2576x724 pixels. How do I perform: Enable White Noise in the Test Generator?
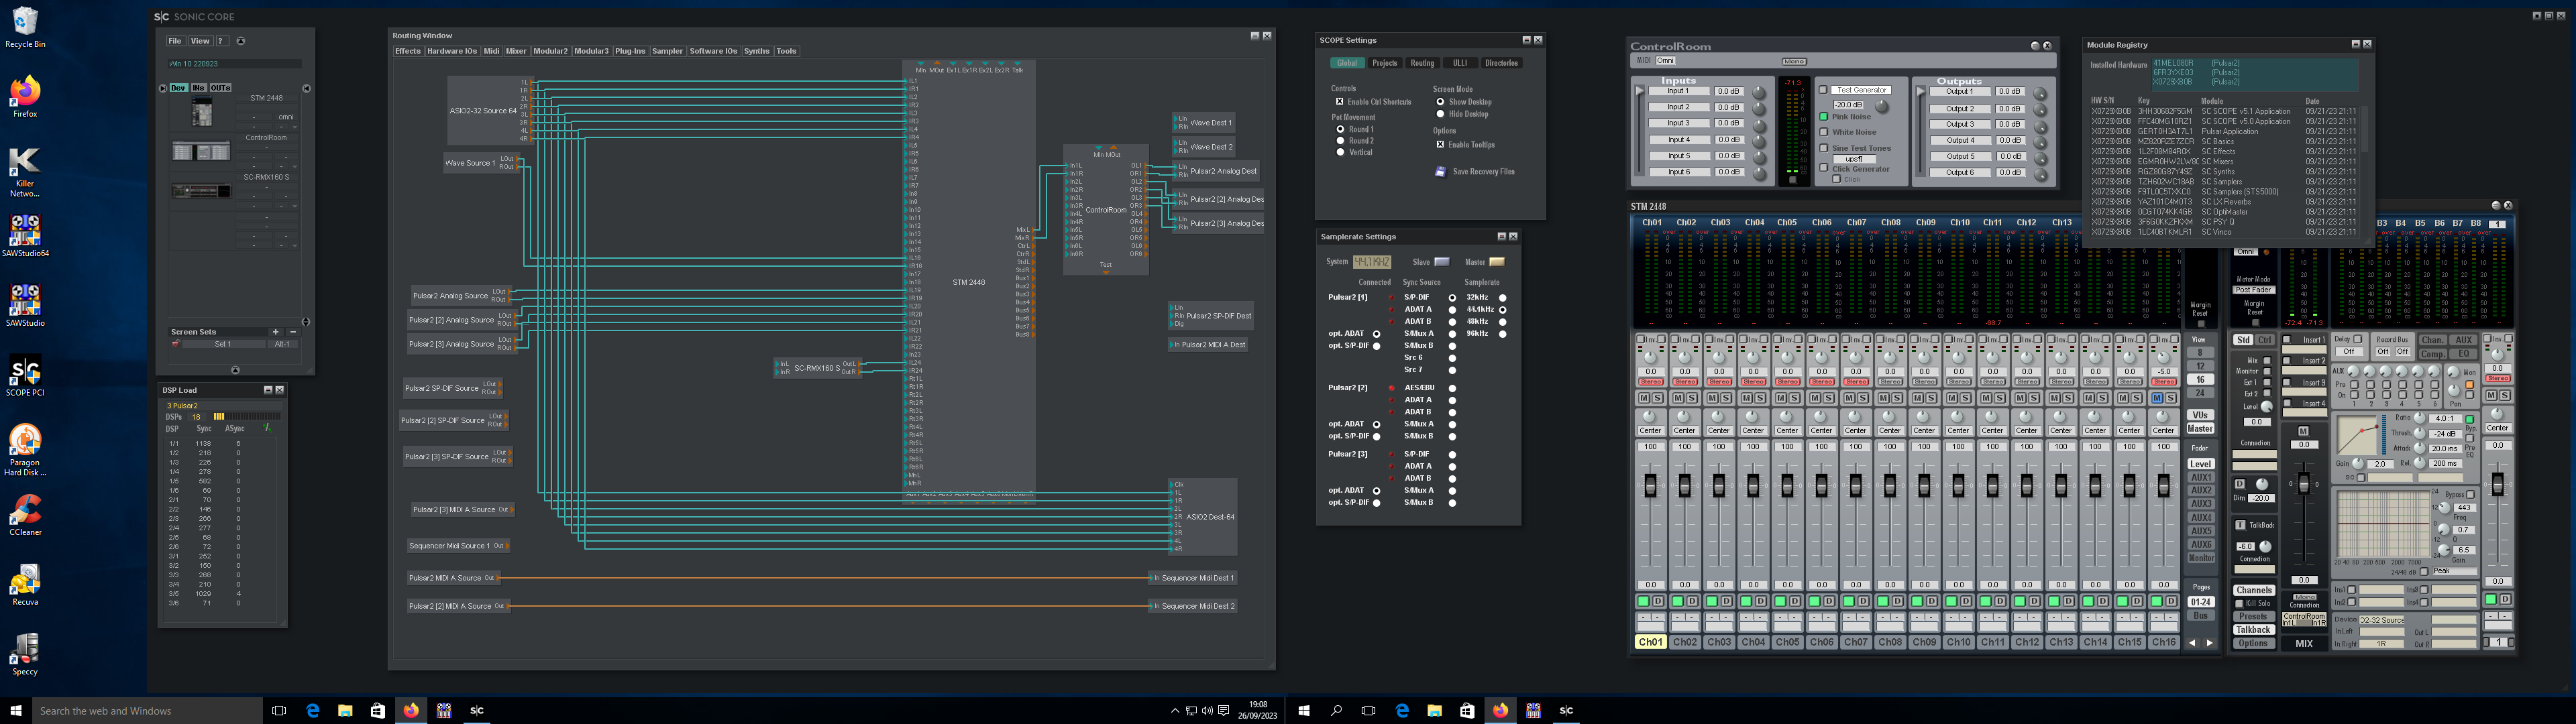[1823, 132]
